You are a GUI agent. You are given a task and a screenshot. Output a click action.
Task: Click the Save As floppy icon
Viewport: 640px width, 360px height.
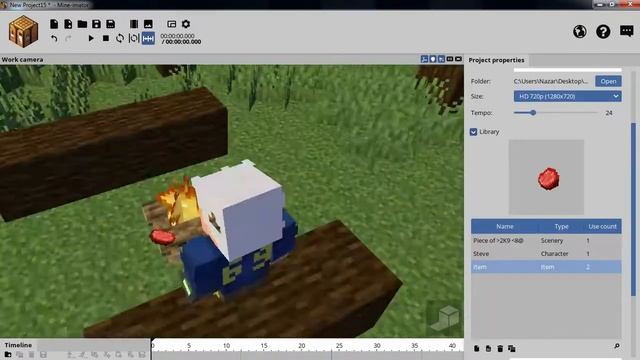coord(111,24)
